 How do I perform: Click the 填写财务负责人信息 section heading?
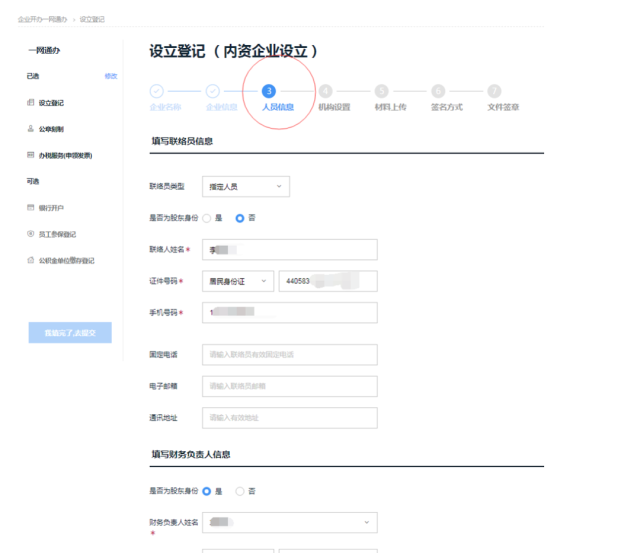click(191, 454)
